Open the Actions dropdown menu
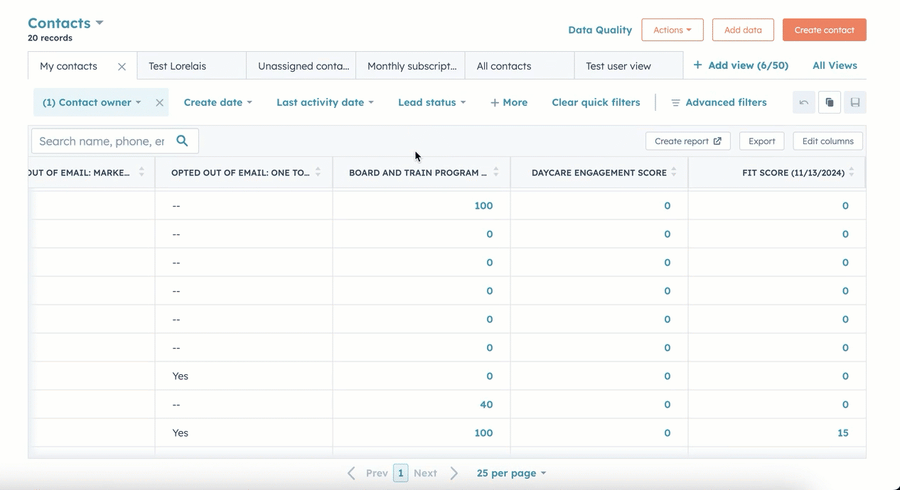Image resolution: width=900 pixels, height=490 pixels. (672, 30)
